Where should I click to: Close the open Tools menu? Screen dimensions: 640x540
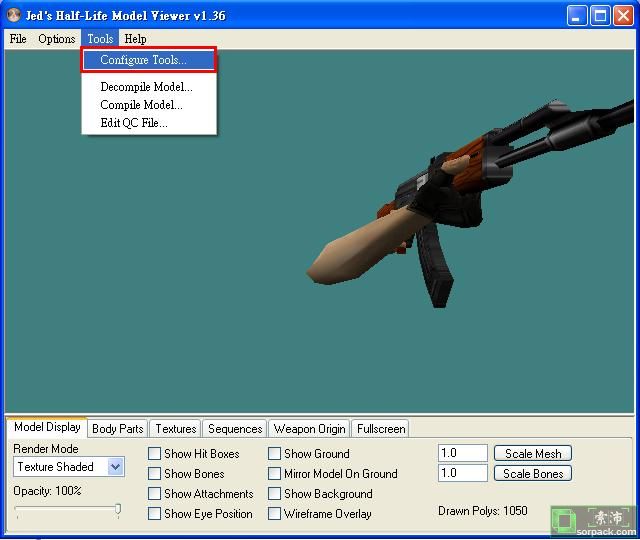[x=100, y=39]
